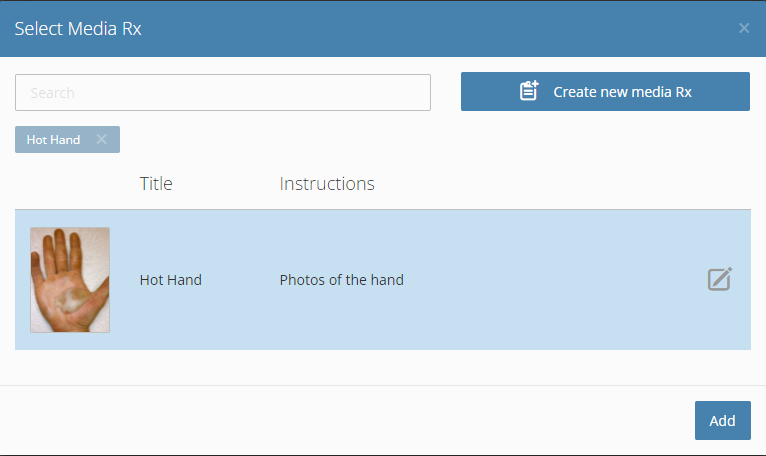The width and height of the screenshot is (766, 456).
Task: Open the edit pencil icon for Hot Hand
Action: pos(720,279)
